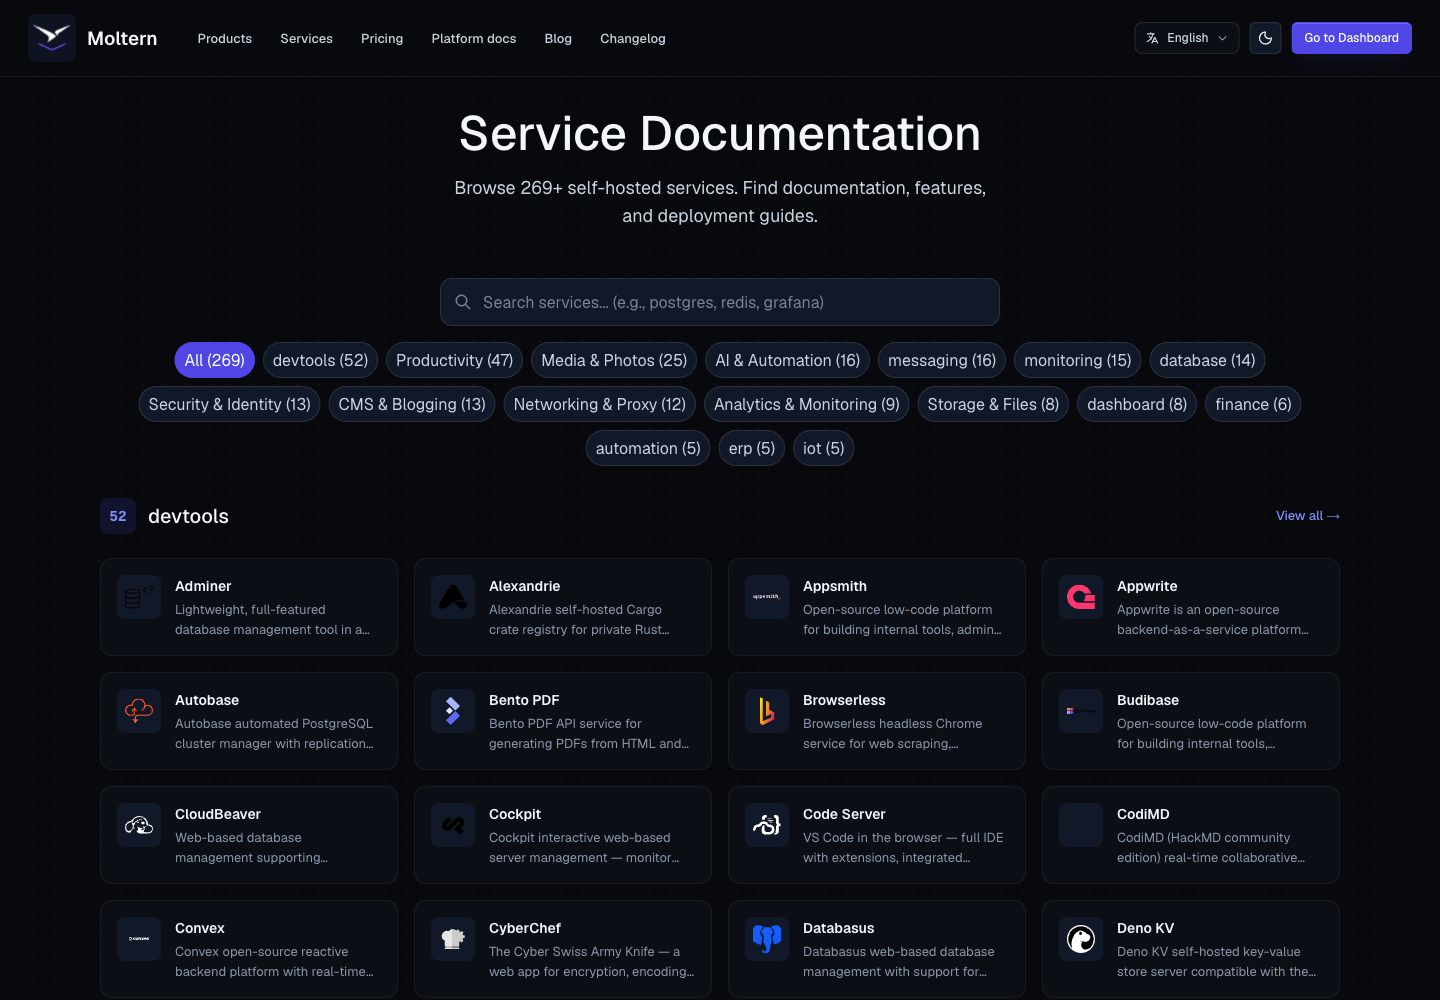Click Alexandrie logo icon
This screenshot has height=1000, width=1440.
point(453,597)
